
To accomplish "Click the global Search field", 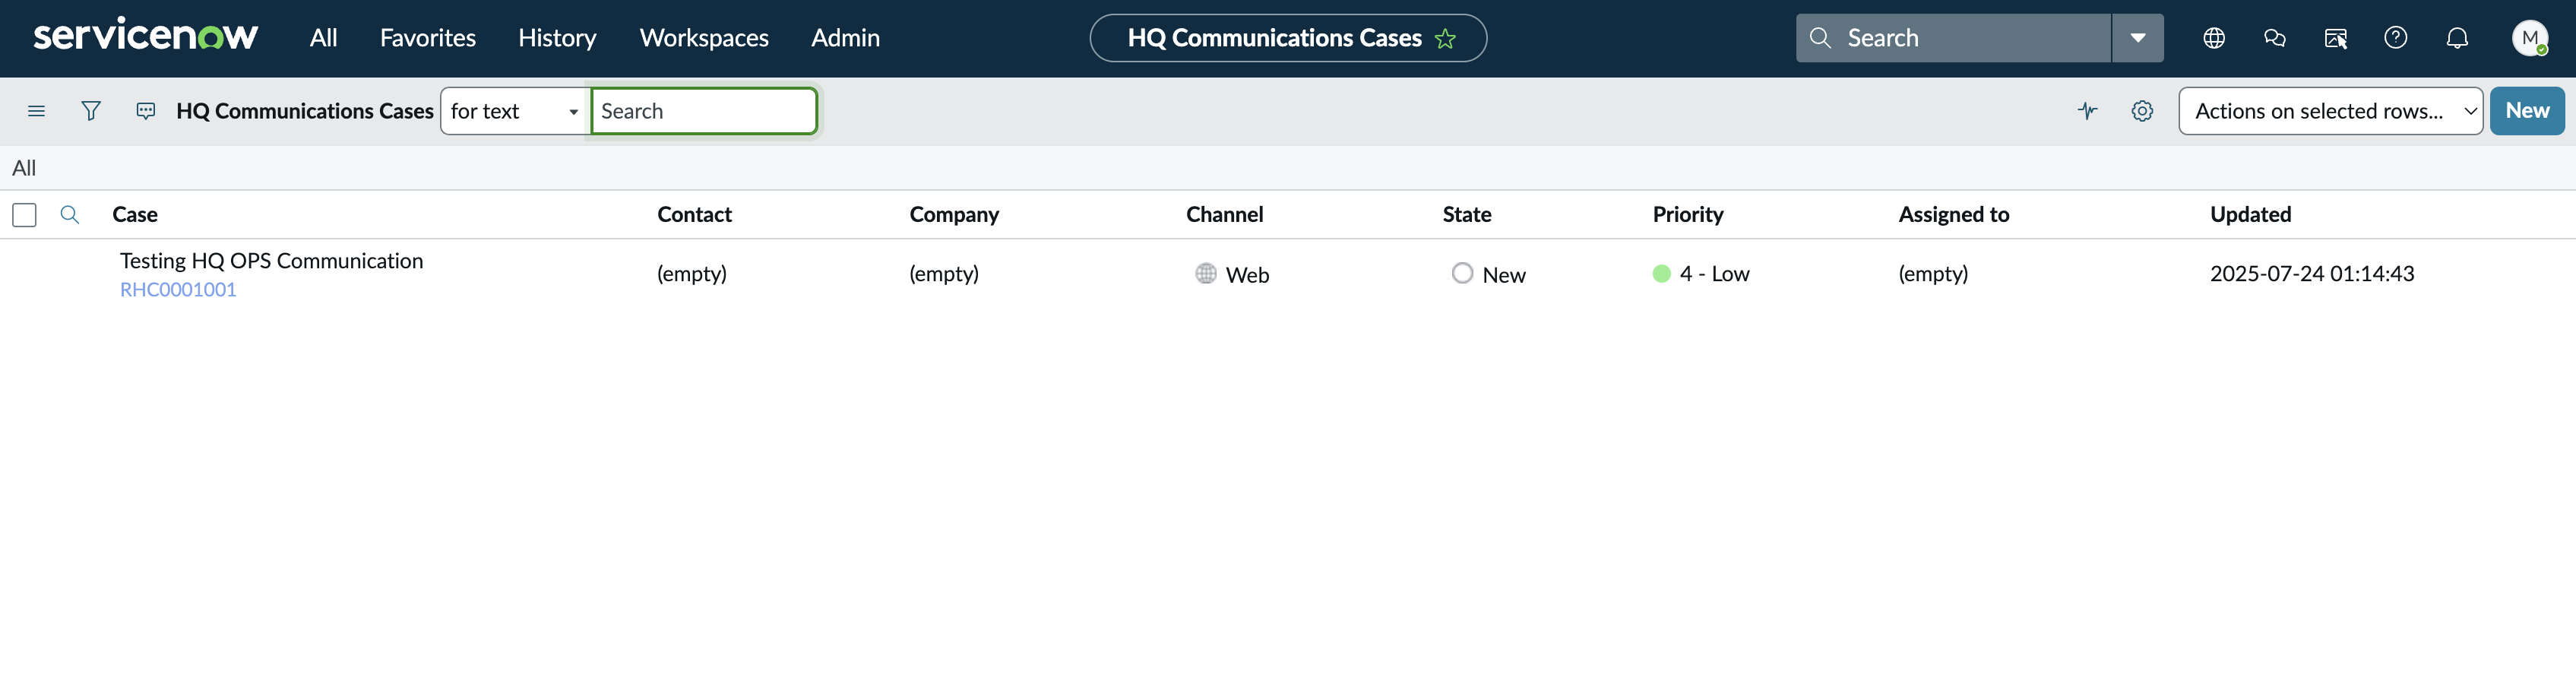I will tap(1953, 38).
